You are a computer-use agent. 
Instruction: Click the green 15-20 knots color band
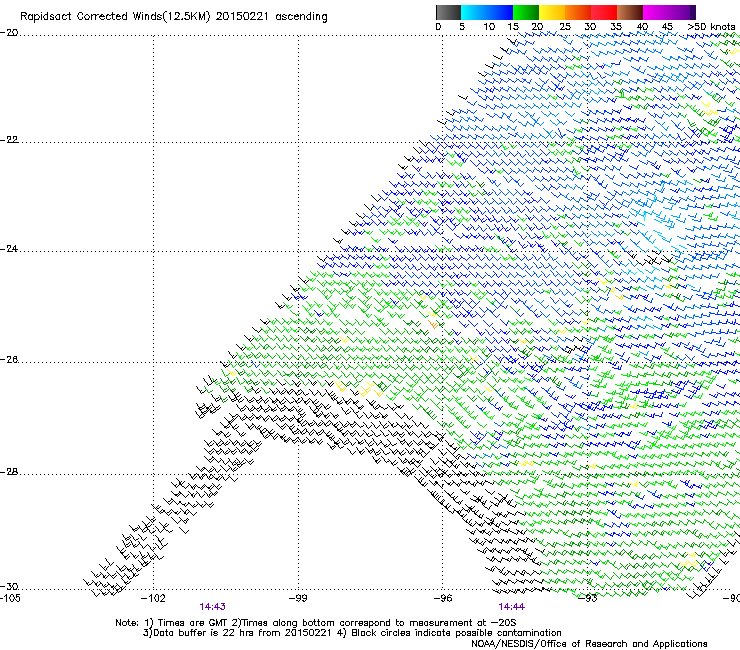point(526,12)
